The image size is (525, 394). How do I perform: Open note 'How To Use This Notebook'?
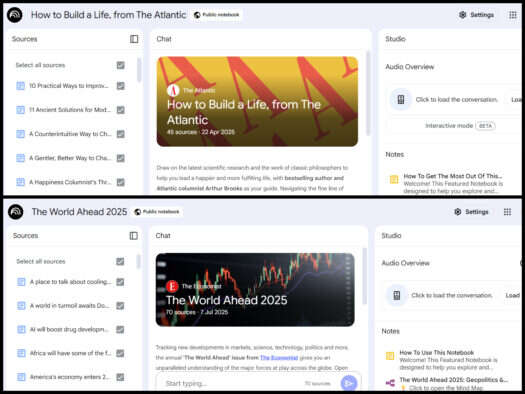tap(437, 352)
